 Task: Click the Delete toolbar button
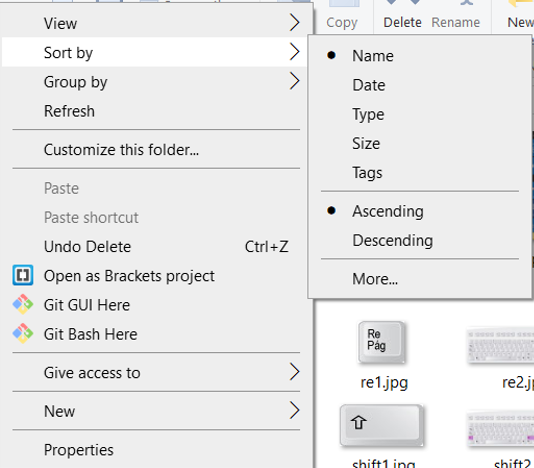click(402, 22)
